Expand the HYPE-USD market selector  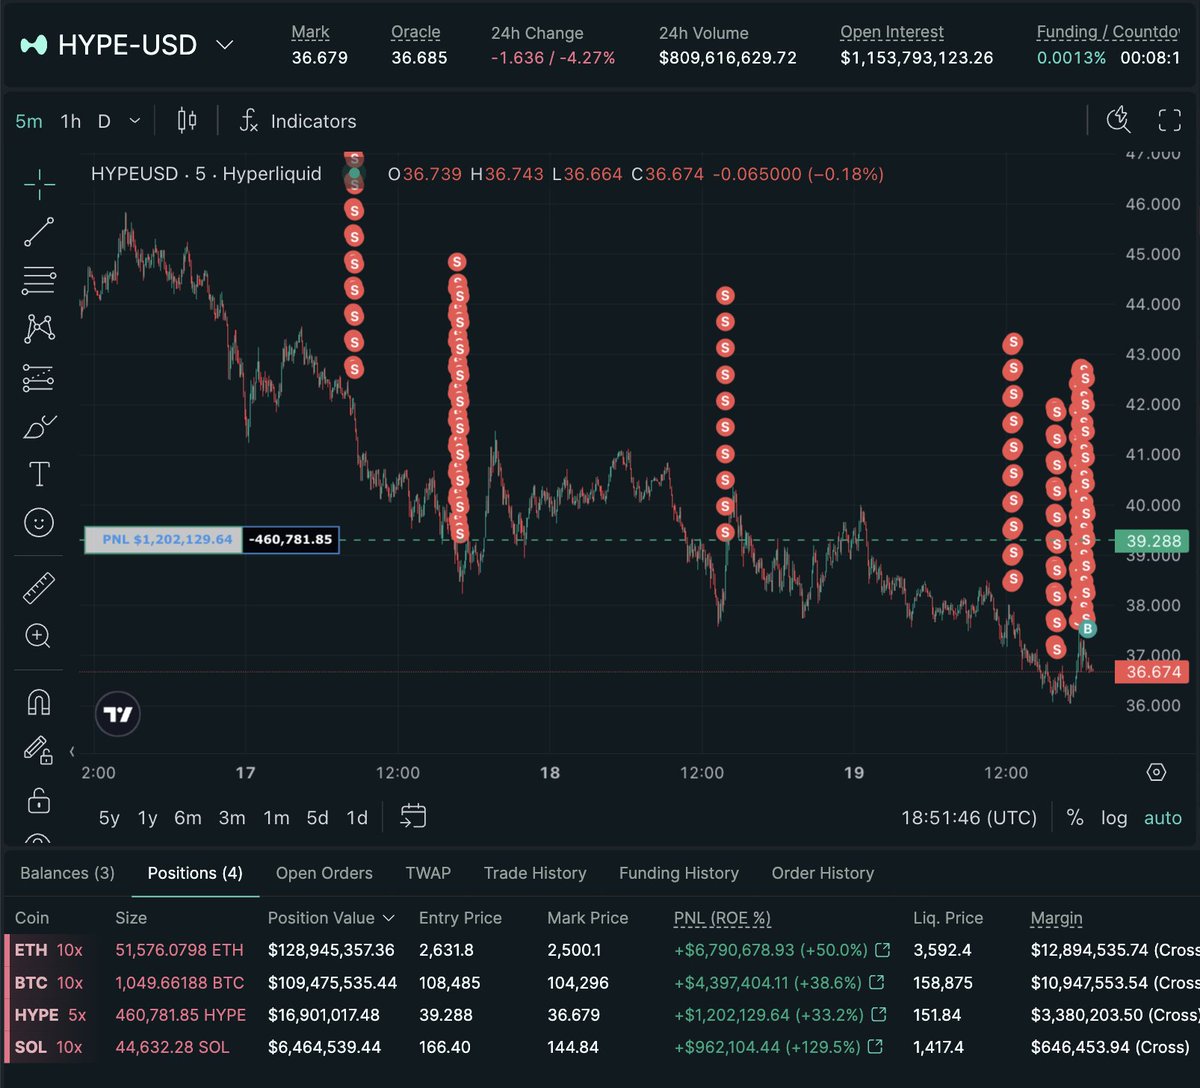(225, 45)
